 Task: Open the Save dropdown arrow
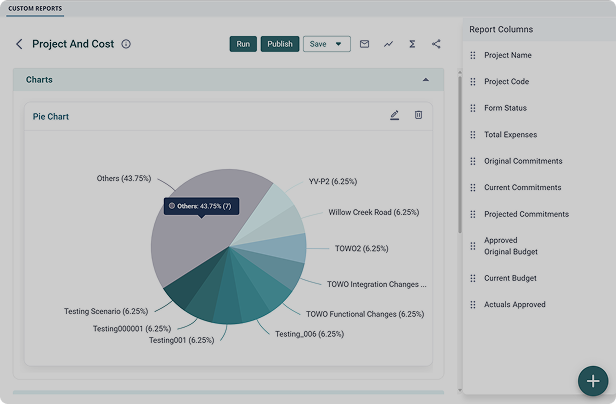(x=338, y=44)
